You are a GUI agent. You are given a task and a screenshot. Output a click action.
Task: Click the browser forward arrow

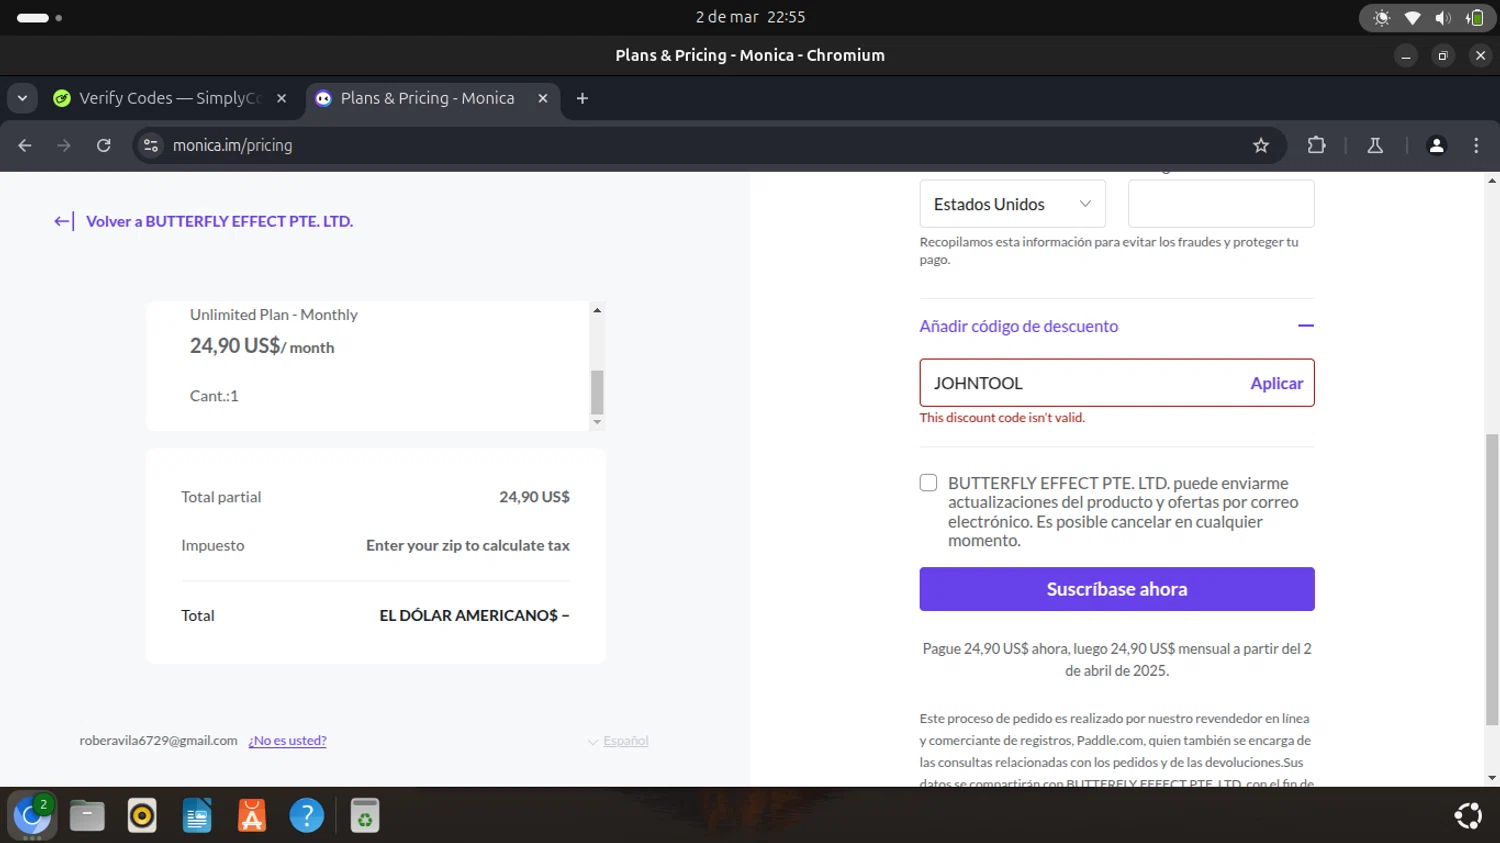tap(64, 145)
